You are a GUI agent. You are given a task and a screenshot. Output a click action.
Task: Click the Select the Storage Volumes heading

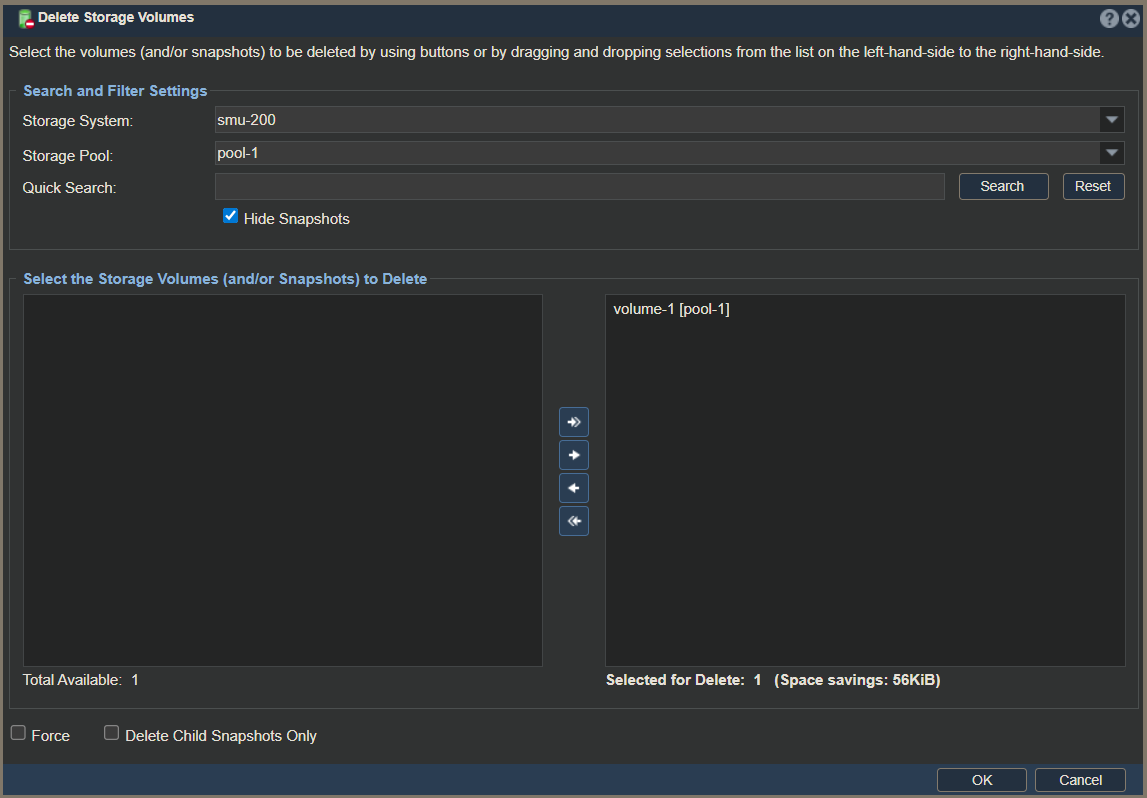225,279
